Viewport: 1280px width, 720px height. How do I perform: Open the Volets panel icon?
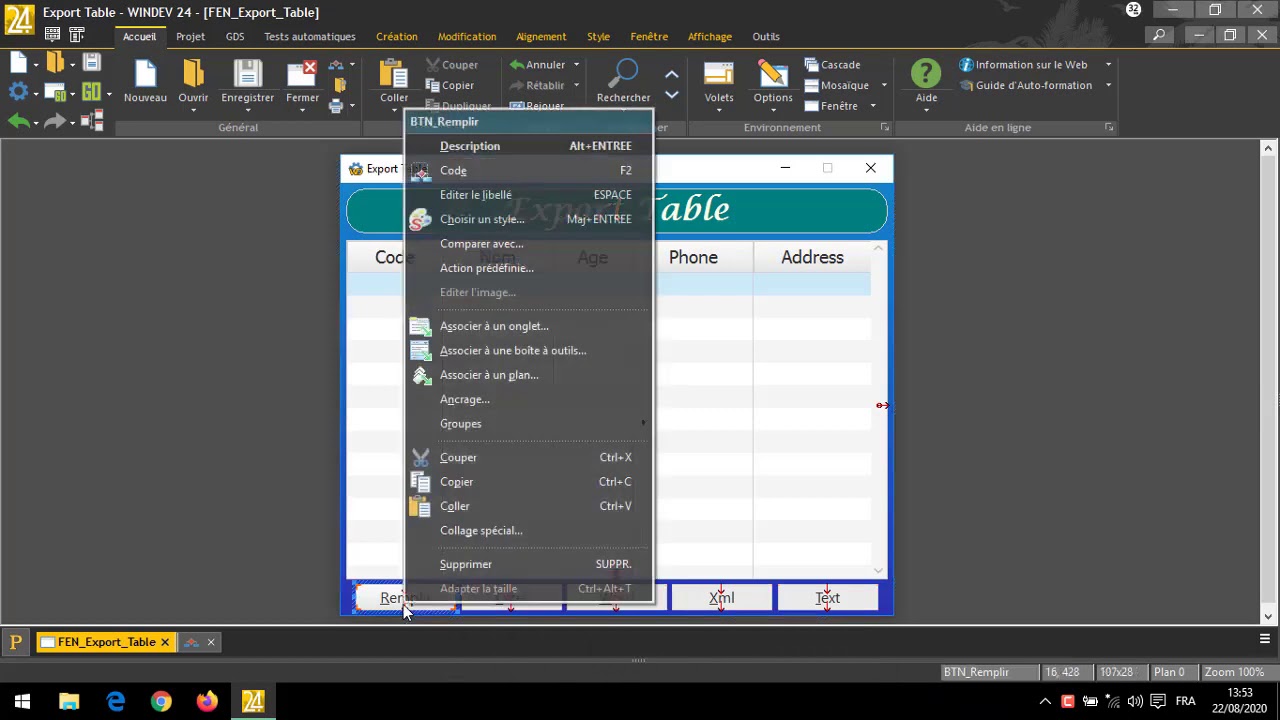pyautogui.click(x=718, y=74)
